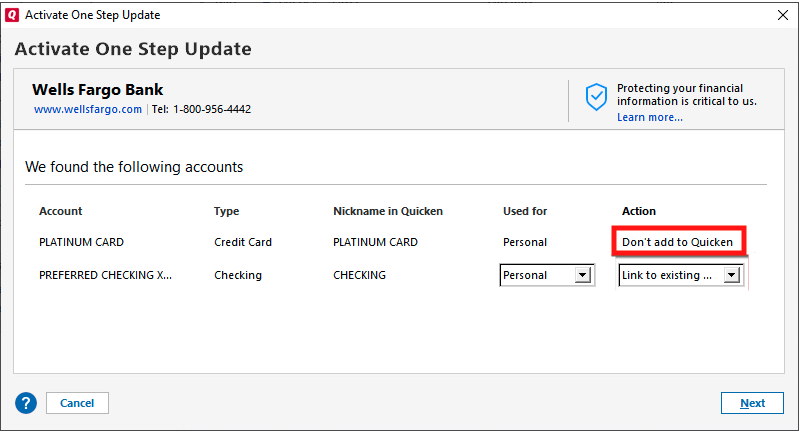Click the Quicken logo in title bar
Viewport: 801px width, 434px height.
coord(11,15)
